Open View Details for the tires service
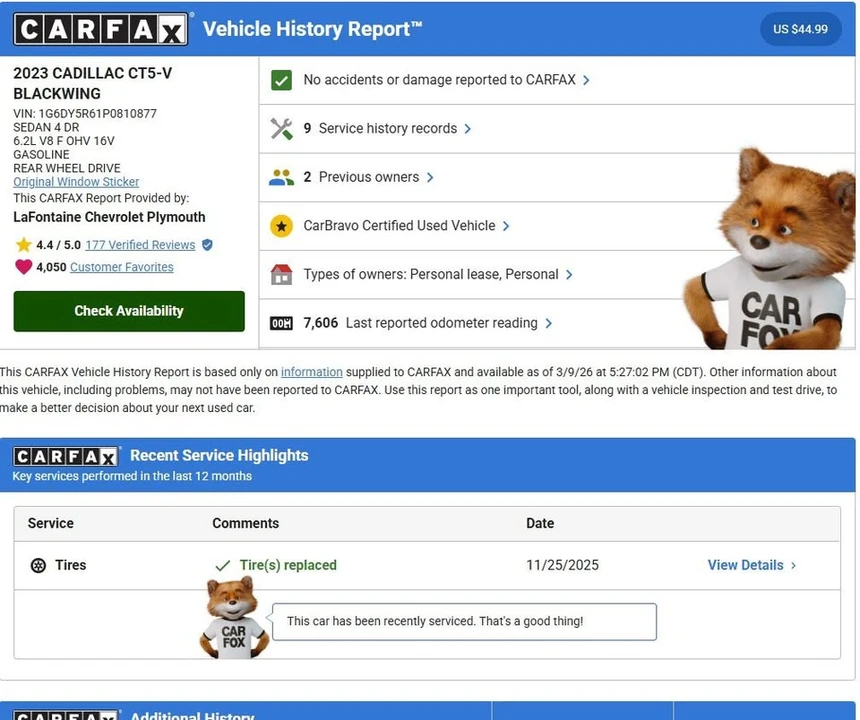 745,565
